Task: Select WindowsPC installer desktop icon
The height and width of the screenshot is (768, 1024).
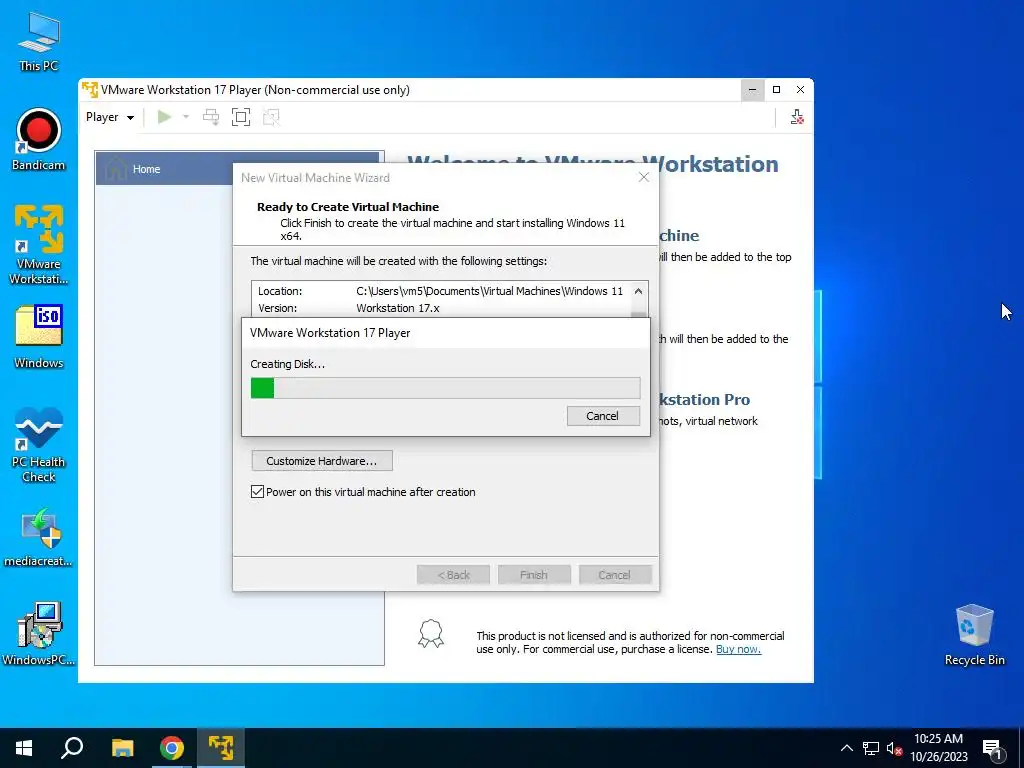Action: click(39, 633)
